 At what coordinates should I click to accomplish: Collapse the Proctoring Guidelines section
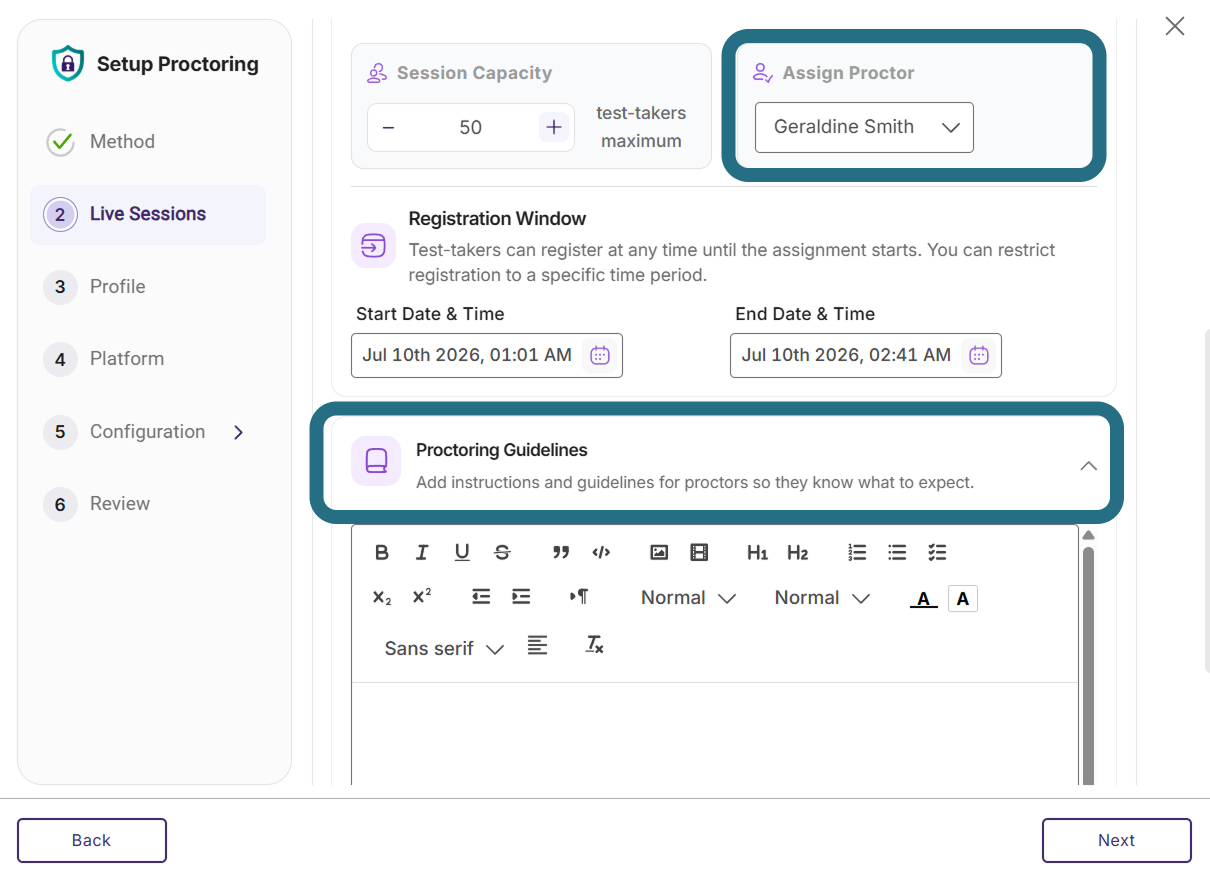point(1089,466)
